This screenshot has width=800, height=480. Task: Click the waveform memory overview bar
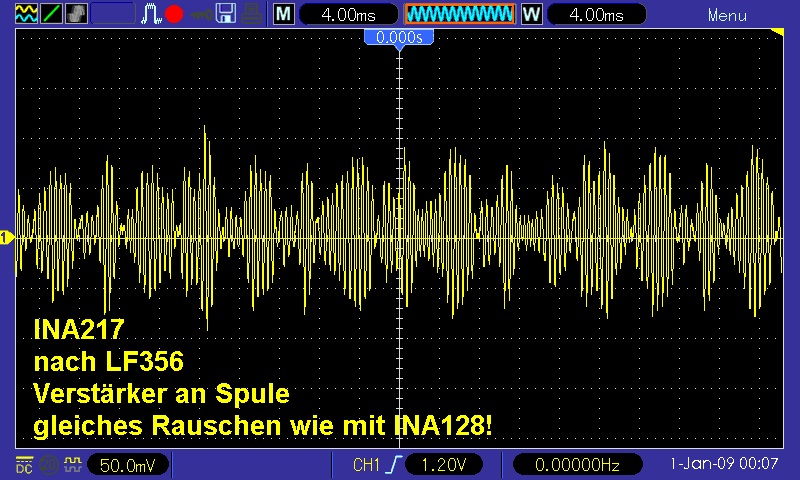point(460,14)
